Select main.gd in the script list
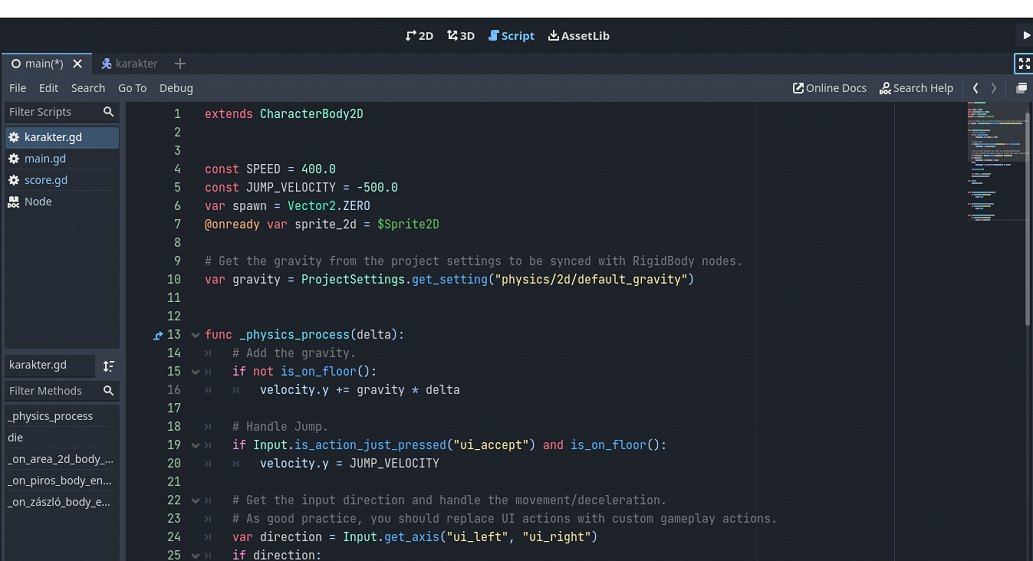 [x=45, y=159]
